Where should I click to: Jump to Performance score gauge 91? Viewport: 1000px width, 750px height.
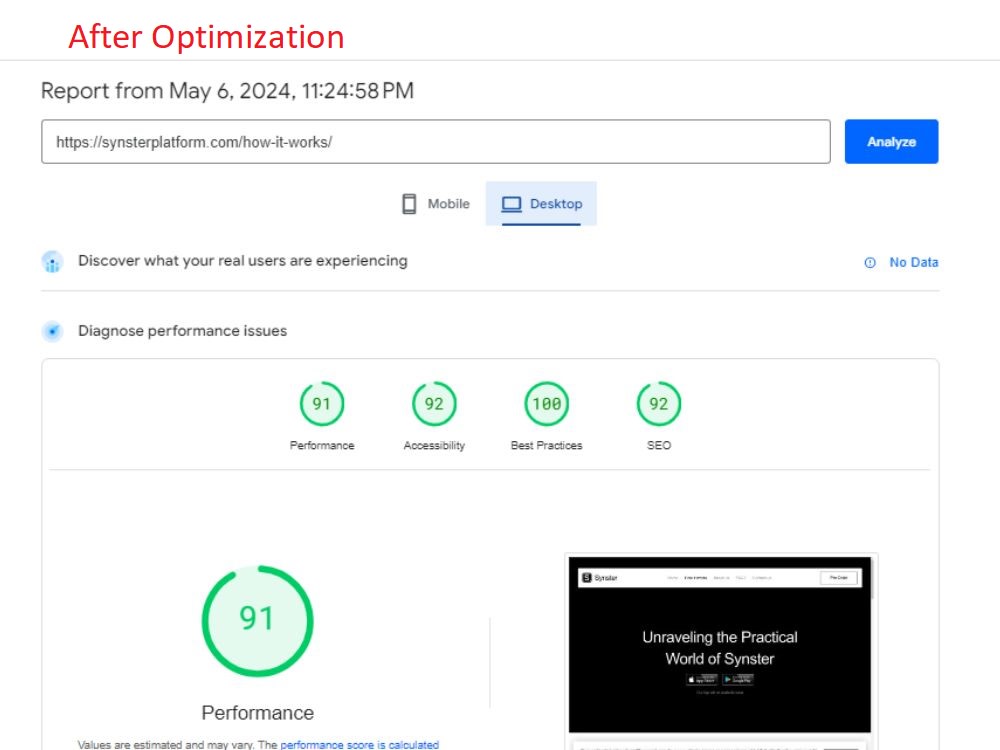322,404
